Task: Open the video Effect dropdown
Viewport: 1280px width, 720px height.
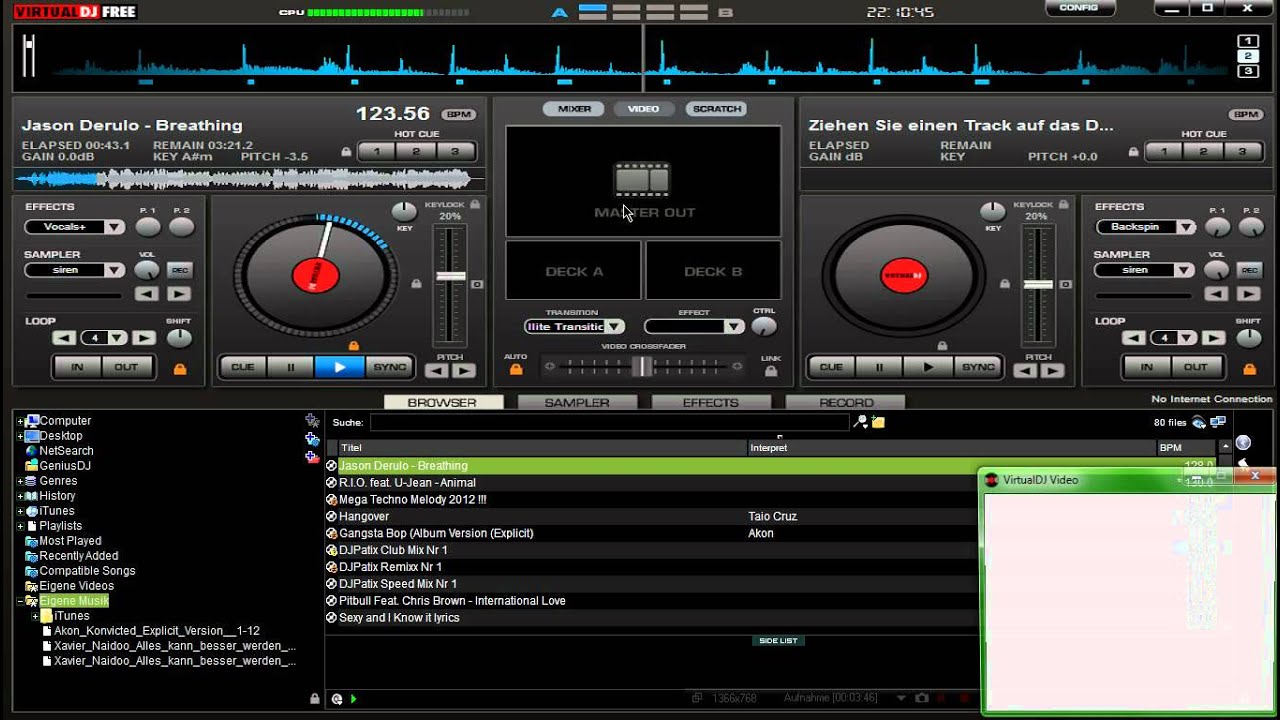Action: pos(734,327)
